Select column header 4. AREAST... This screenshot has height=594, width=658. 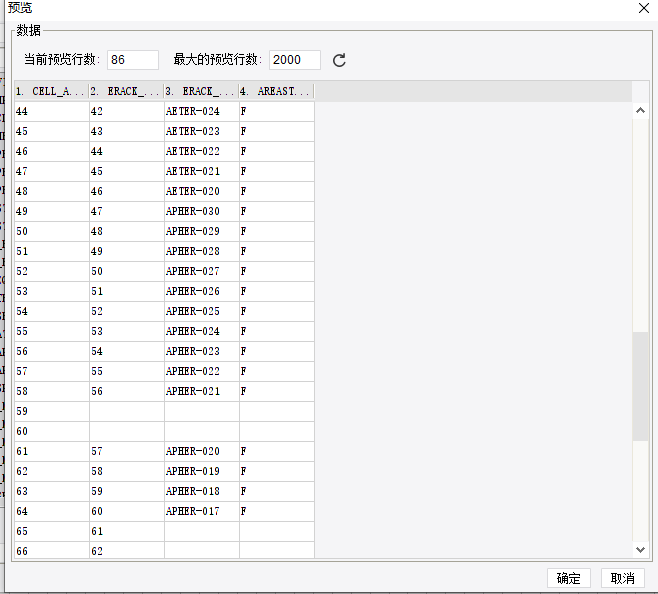pos(277,91)
